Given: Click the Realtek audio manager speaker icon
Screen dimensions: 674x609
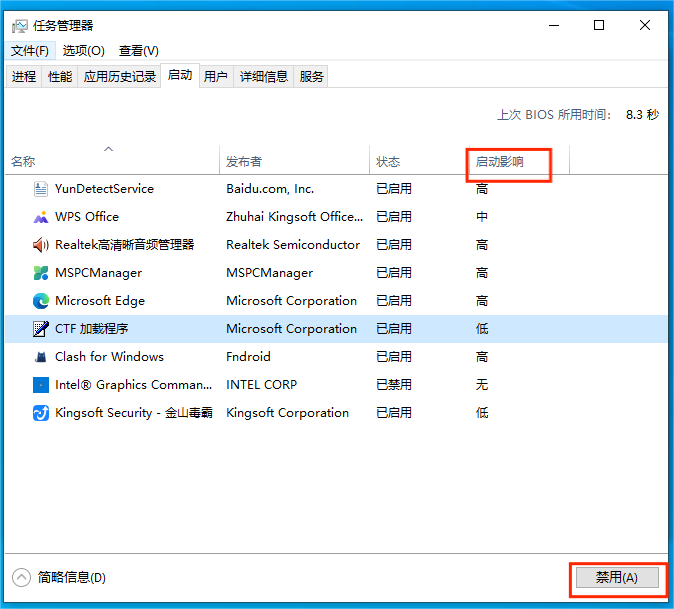Looking at the screenshot, I should coord(41,245).
